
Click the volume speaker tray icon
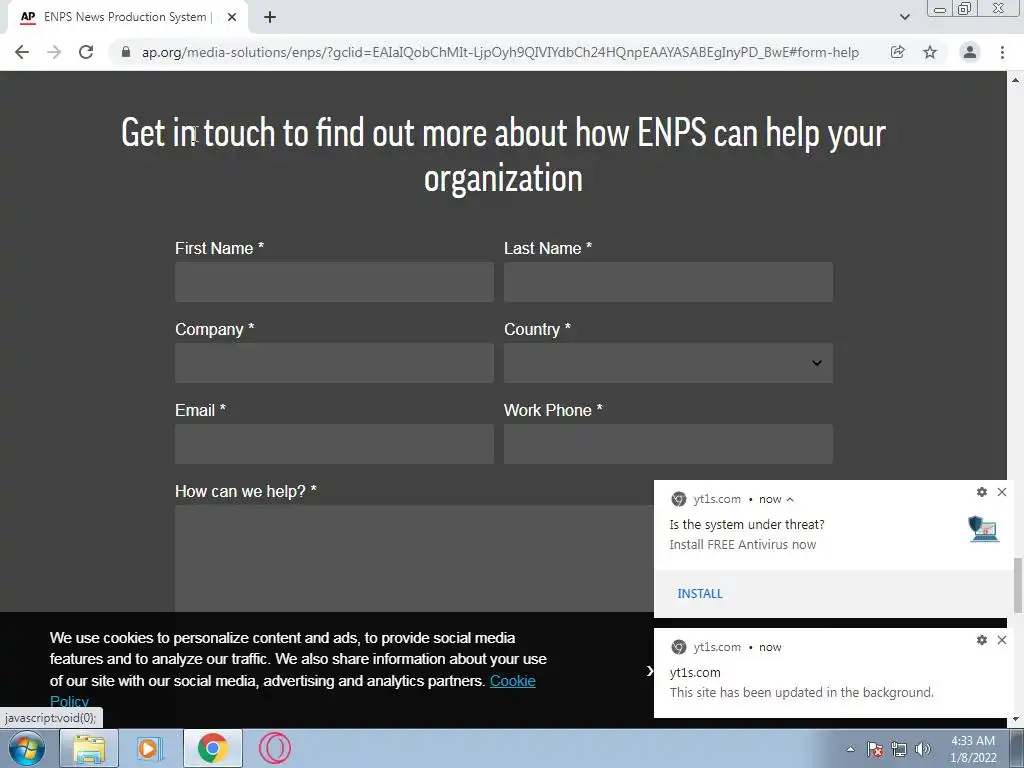click(x=922, y=749)
